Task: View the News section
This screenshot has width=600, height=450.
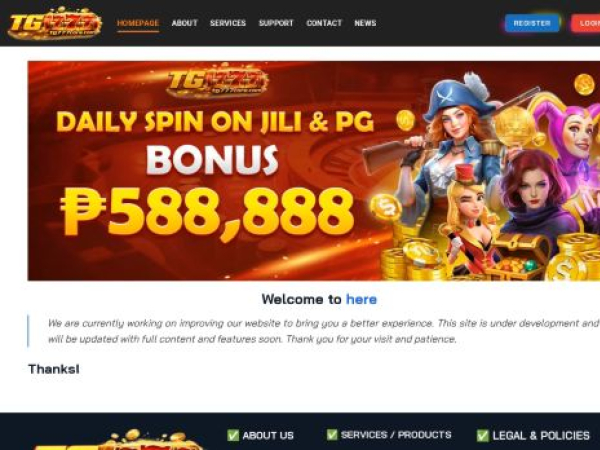Action: [365, 23]
